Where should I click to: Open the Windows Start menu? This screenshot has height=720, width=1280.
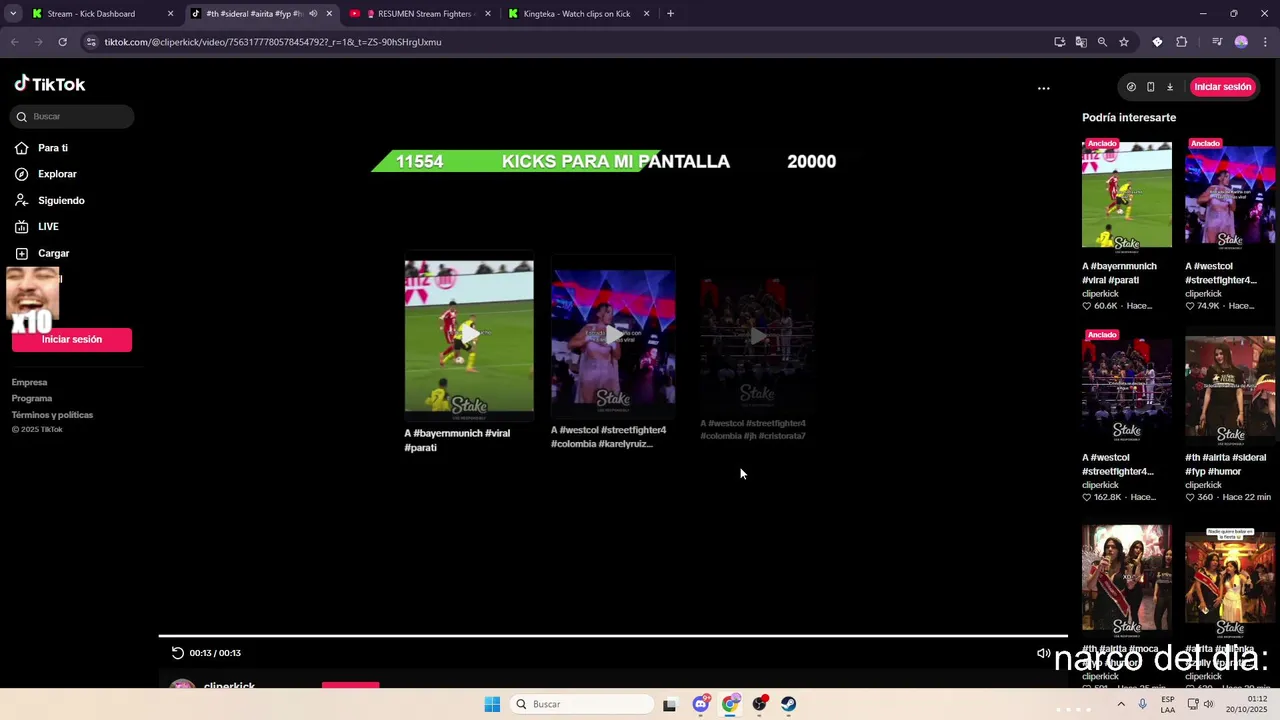(x=492, y=704)
